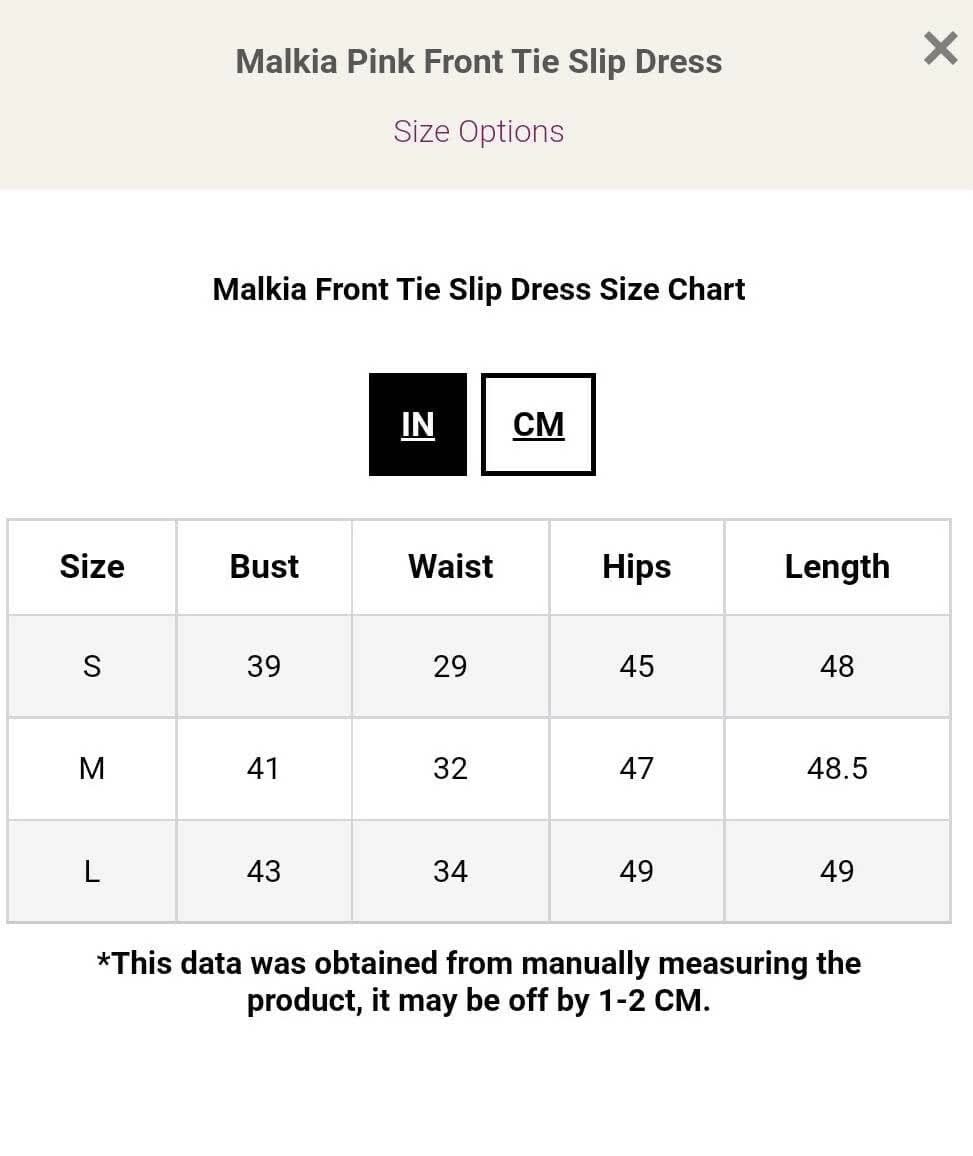Select the S size row label
This screenshot has height=1156, width=973.
pyautogui.click(x=92, y=666)
